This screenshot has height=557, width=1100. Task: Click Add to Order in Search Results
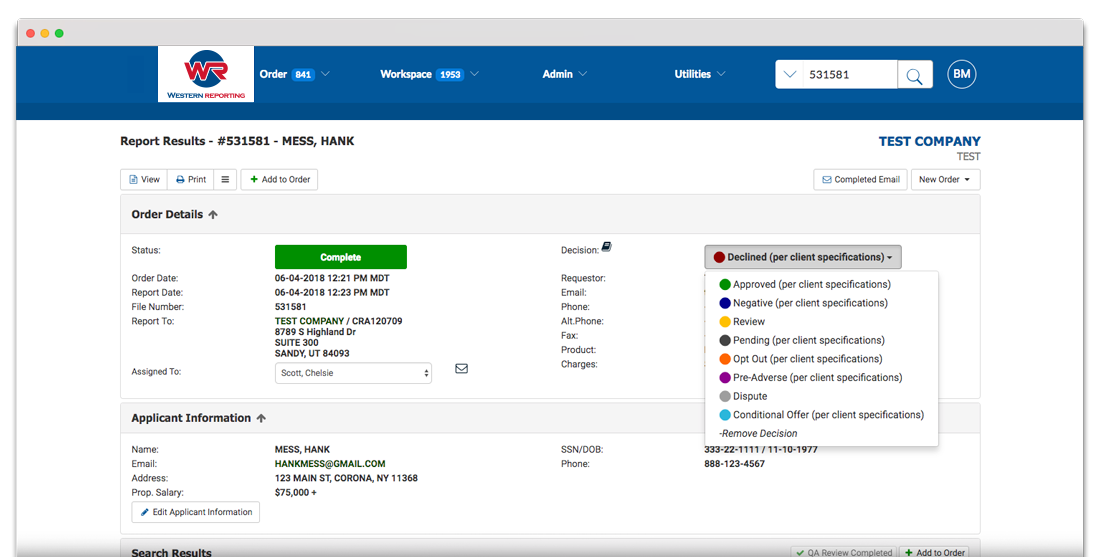[x=935, y=553]
